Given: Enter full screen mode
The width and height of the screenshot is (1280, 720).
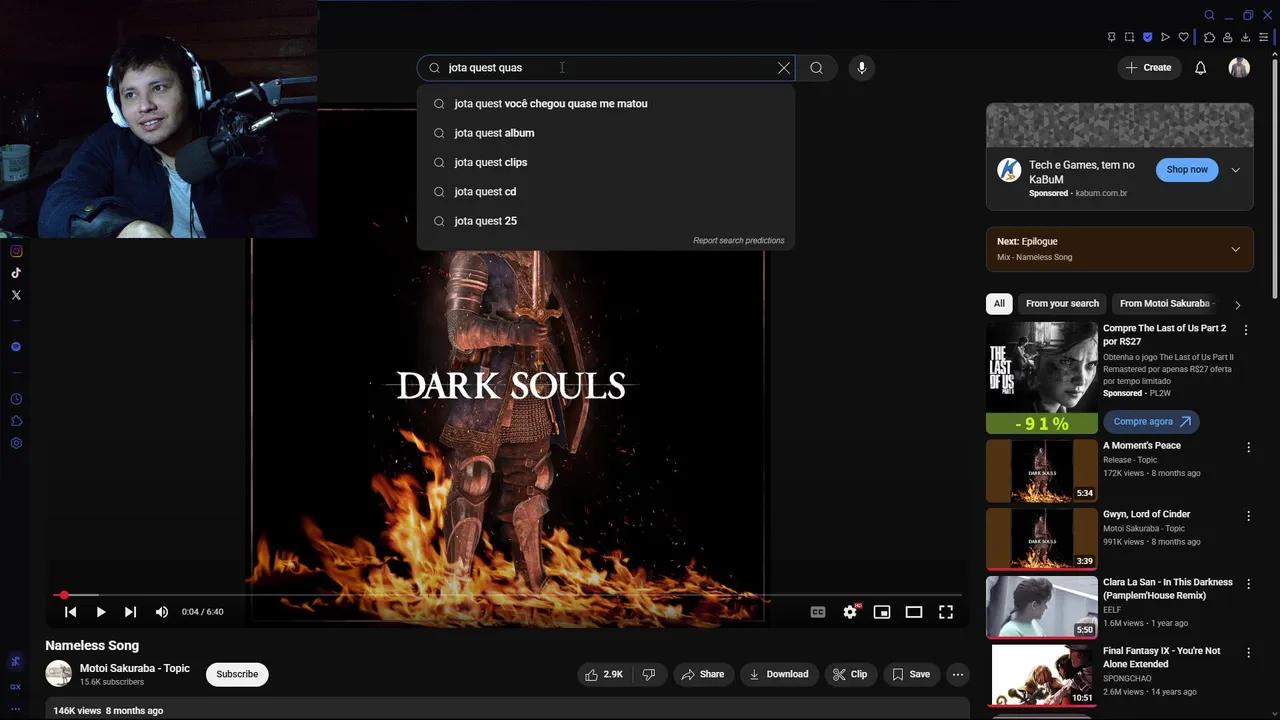Looking at the screenshot, I should click(x=946, y=612).
